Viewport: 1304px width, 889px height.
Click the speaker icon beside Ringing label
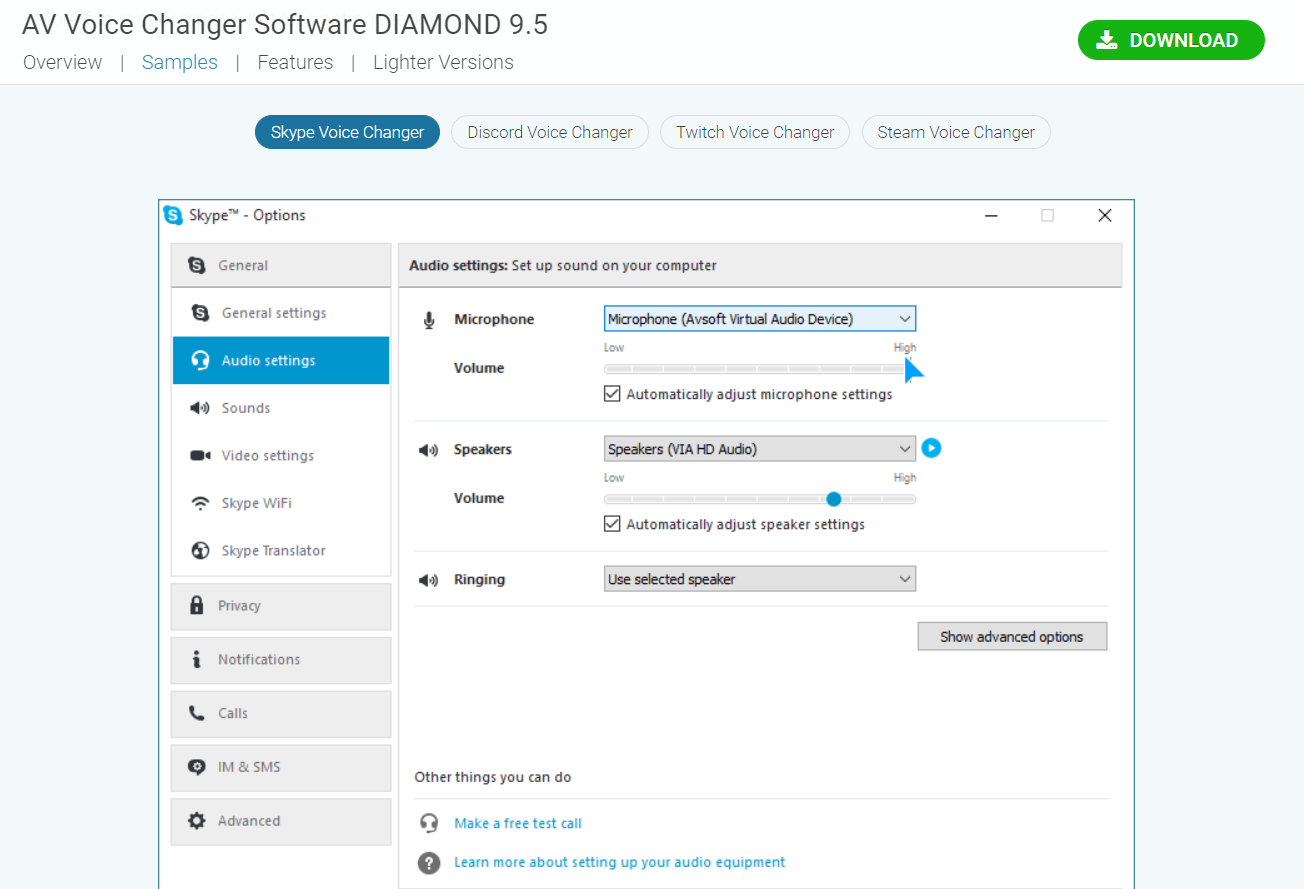pyautogui.click(x=429, y=580)
